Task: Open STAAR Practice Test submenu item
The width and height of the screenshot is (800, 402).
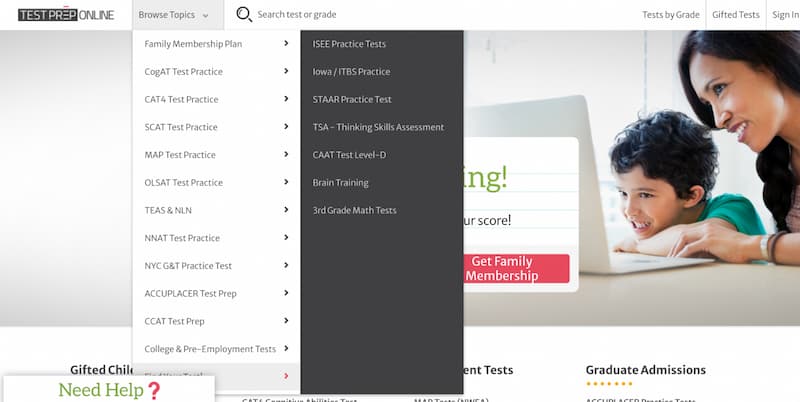Action: [x=352, y=99]
